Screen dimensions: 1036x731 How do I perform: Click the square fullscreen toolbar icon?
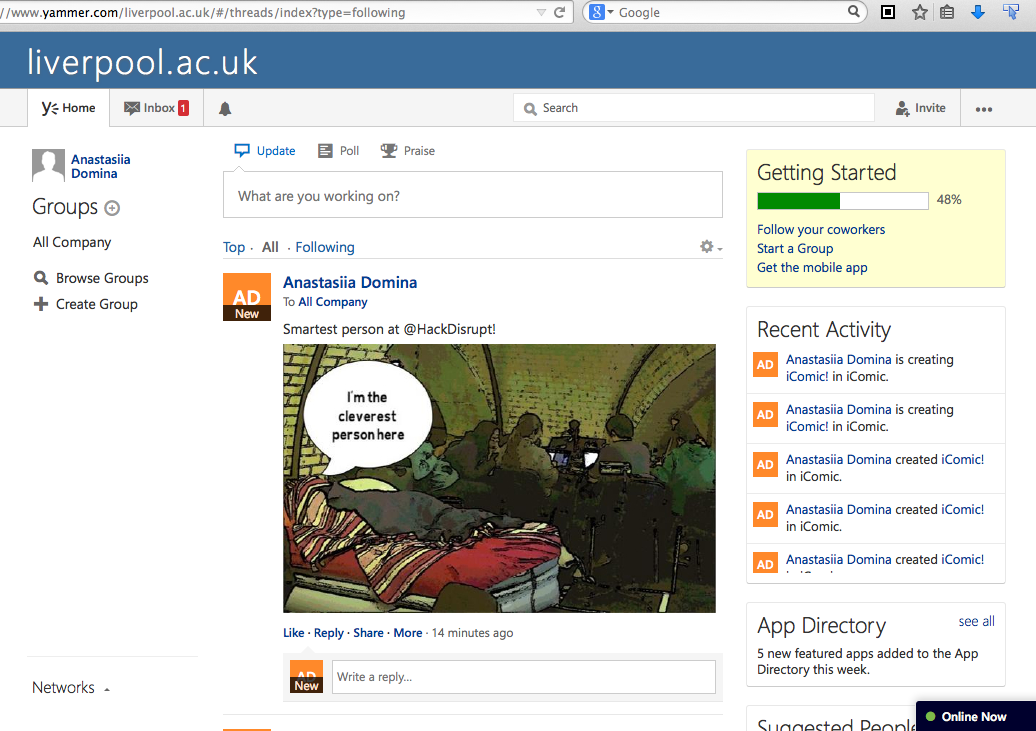coord(888,12)
